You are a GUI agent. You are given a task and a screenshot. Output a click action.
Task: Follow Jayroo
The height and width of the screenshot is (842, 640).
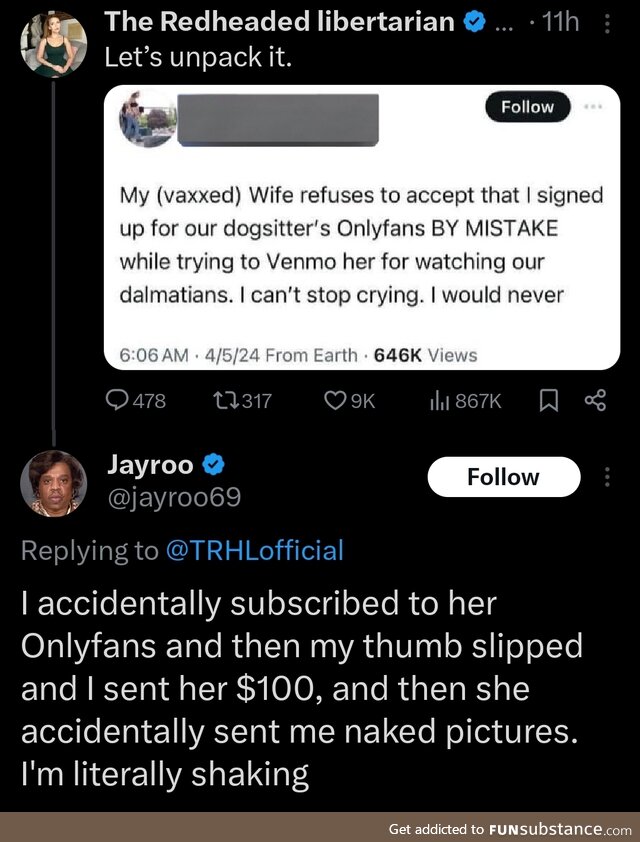point(503,477)
